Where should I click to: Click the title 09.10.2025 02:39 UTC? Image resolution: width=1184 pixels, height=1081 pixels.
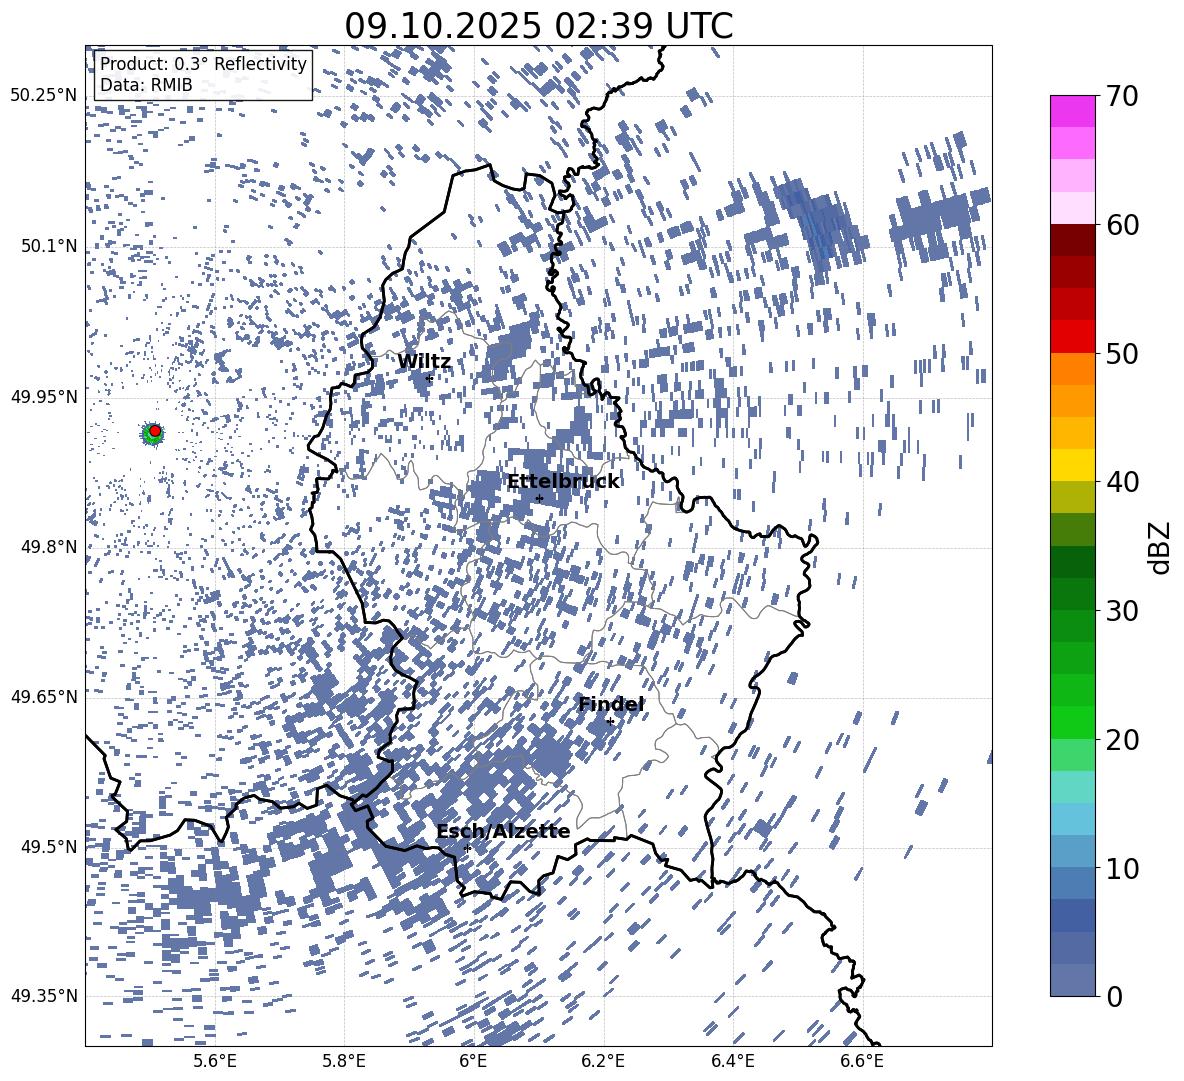538,26
